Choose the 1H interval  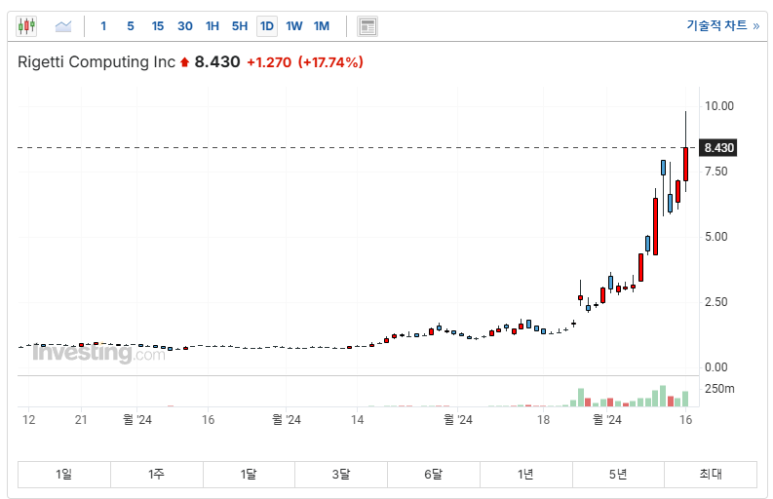coord(212,26)
